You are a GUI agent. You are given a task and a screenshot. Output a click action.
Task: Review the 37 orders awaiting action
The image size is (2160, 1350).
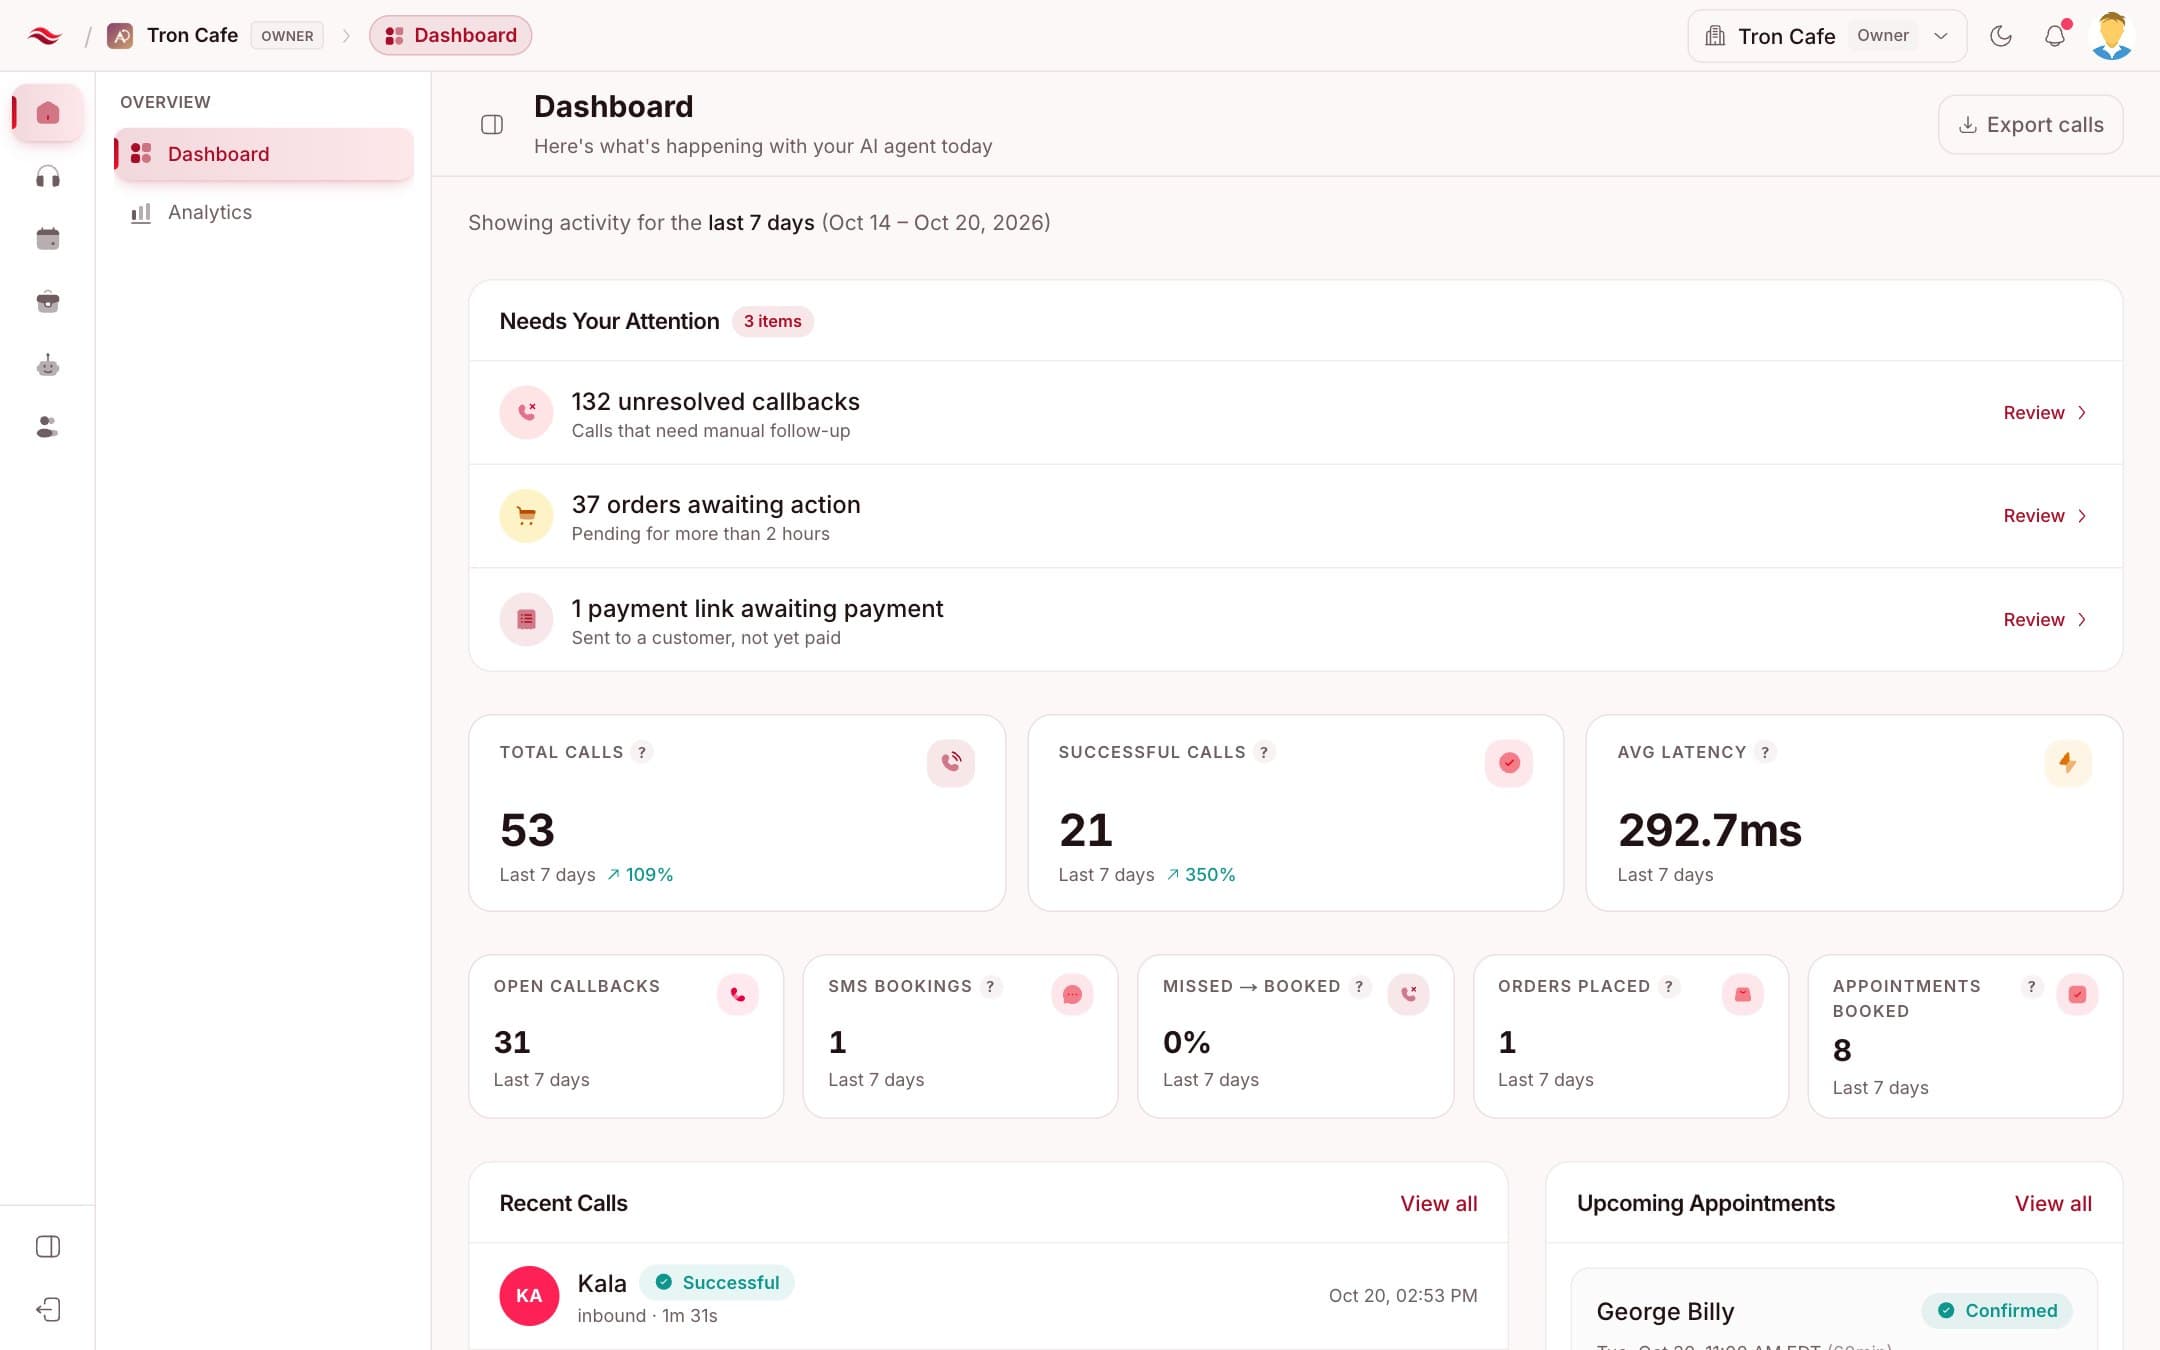2044,516
